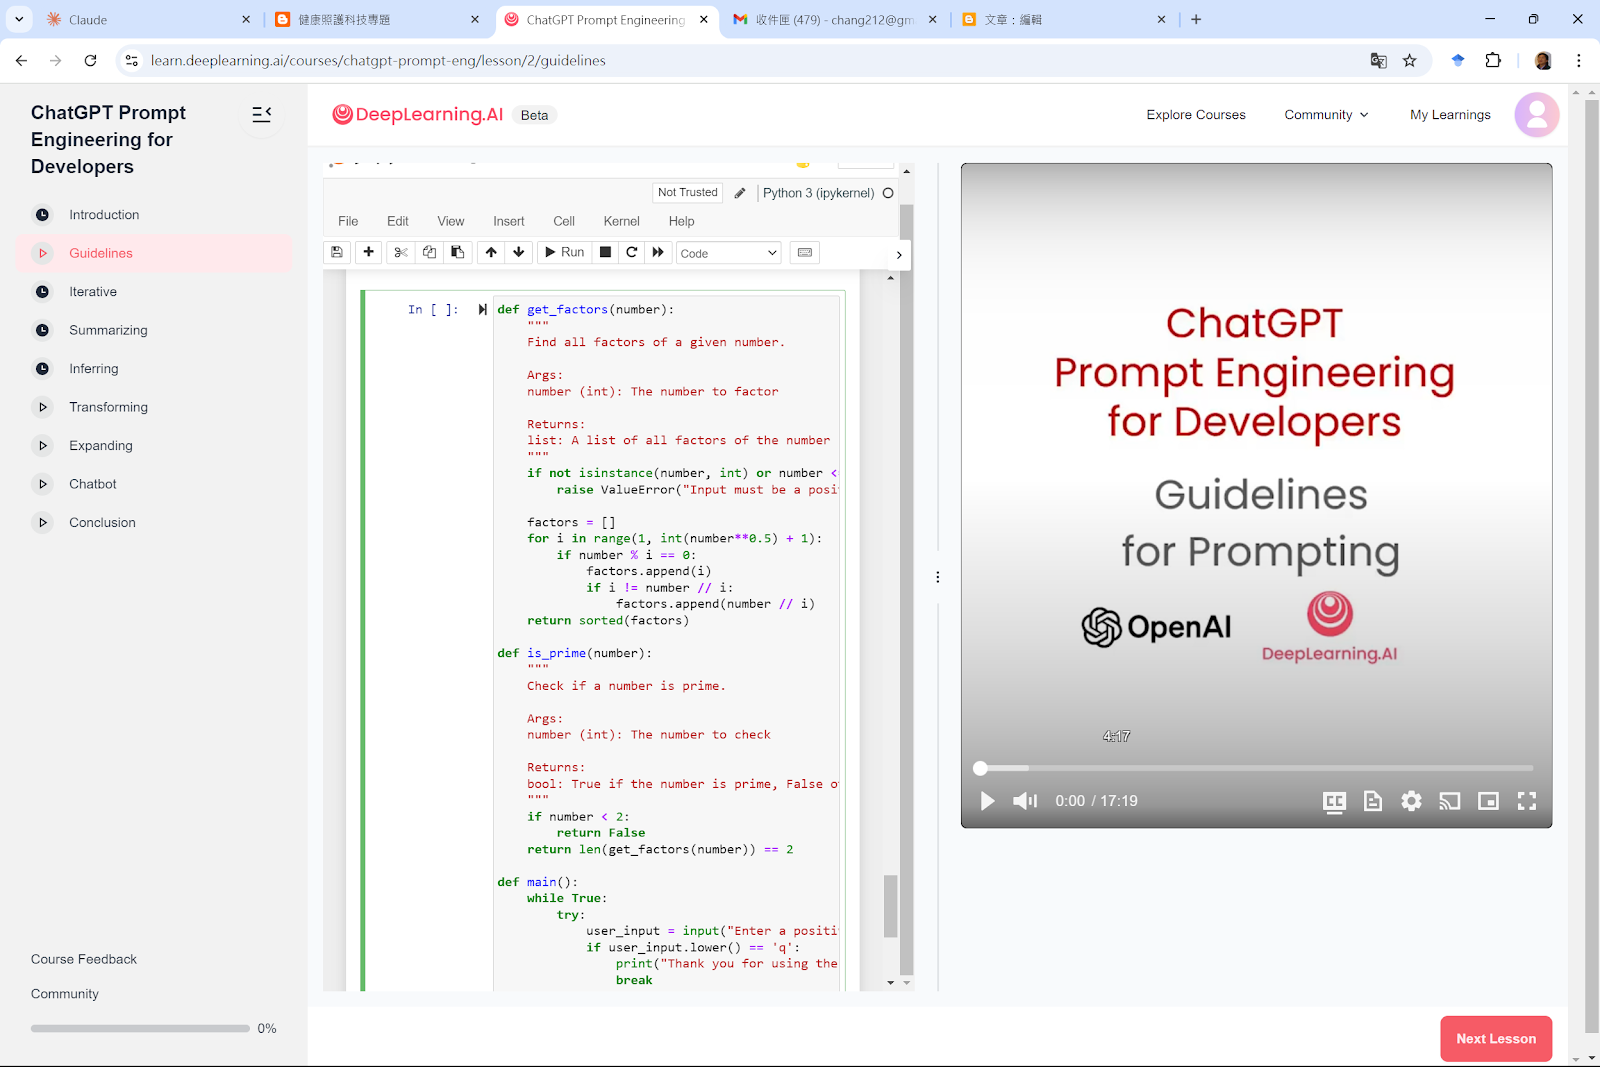Bookmark this page with the star icon
1600x1067 pixels.
point(1410,61)
